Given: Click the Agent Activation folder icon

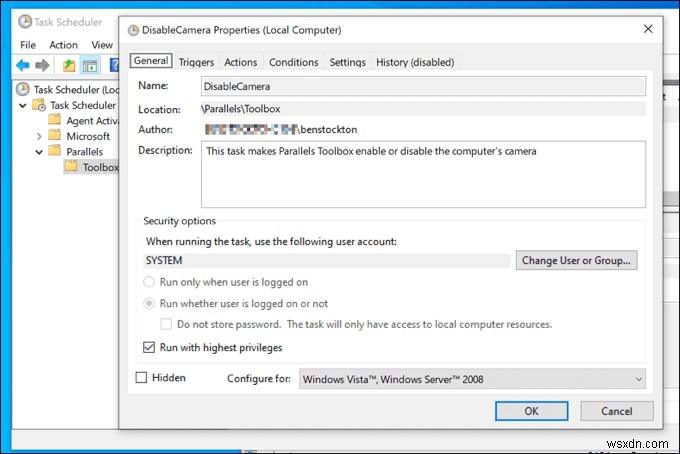Looking at the screenshot, I should coord(55,120).
